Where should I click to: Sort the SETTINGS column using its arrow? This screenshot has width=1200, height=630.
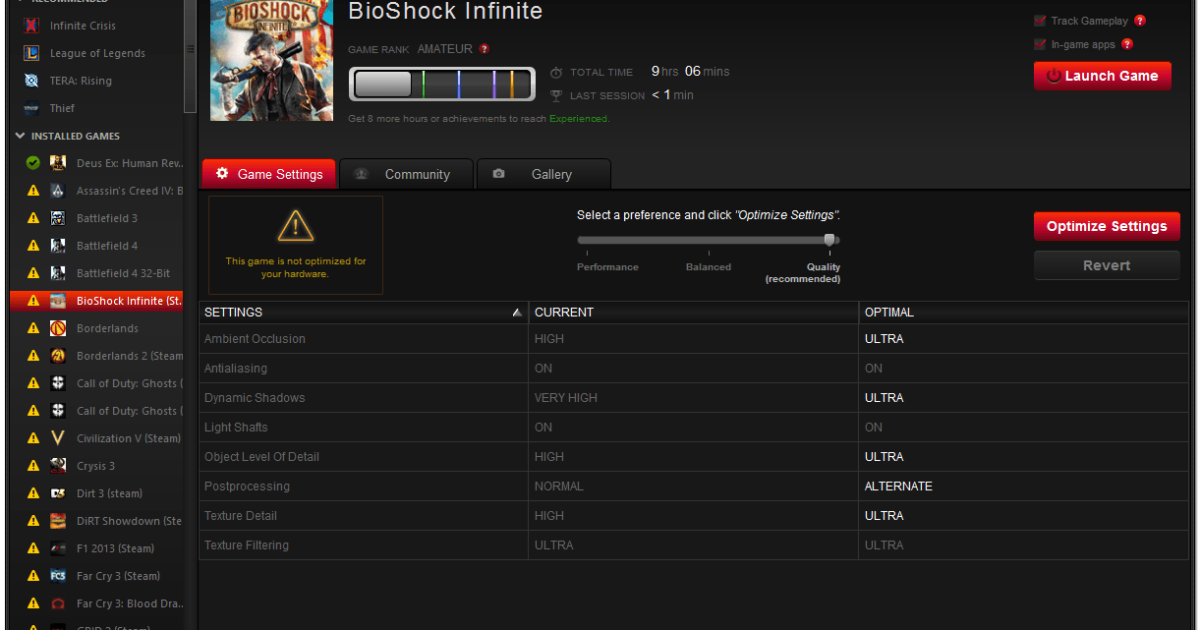pos(517,312)
